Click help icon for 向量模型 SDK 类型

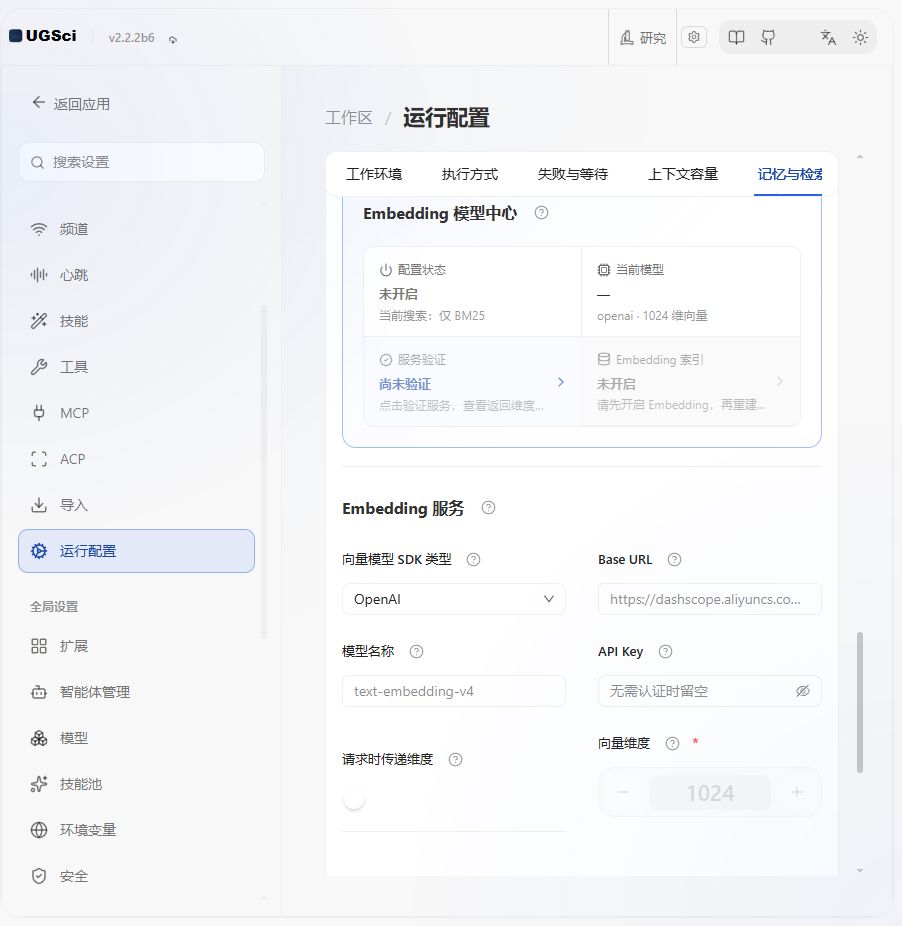[473, 559]
